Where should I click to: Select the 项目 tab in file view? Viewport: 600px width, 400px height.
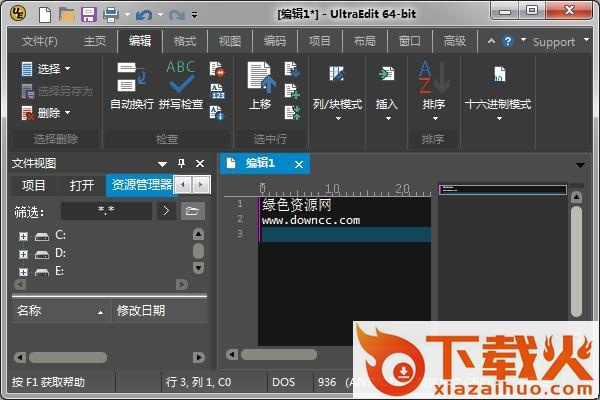pos(34,185)
